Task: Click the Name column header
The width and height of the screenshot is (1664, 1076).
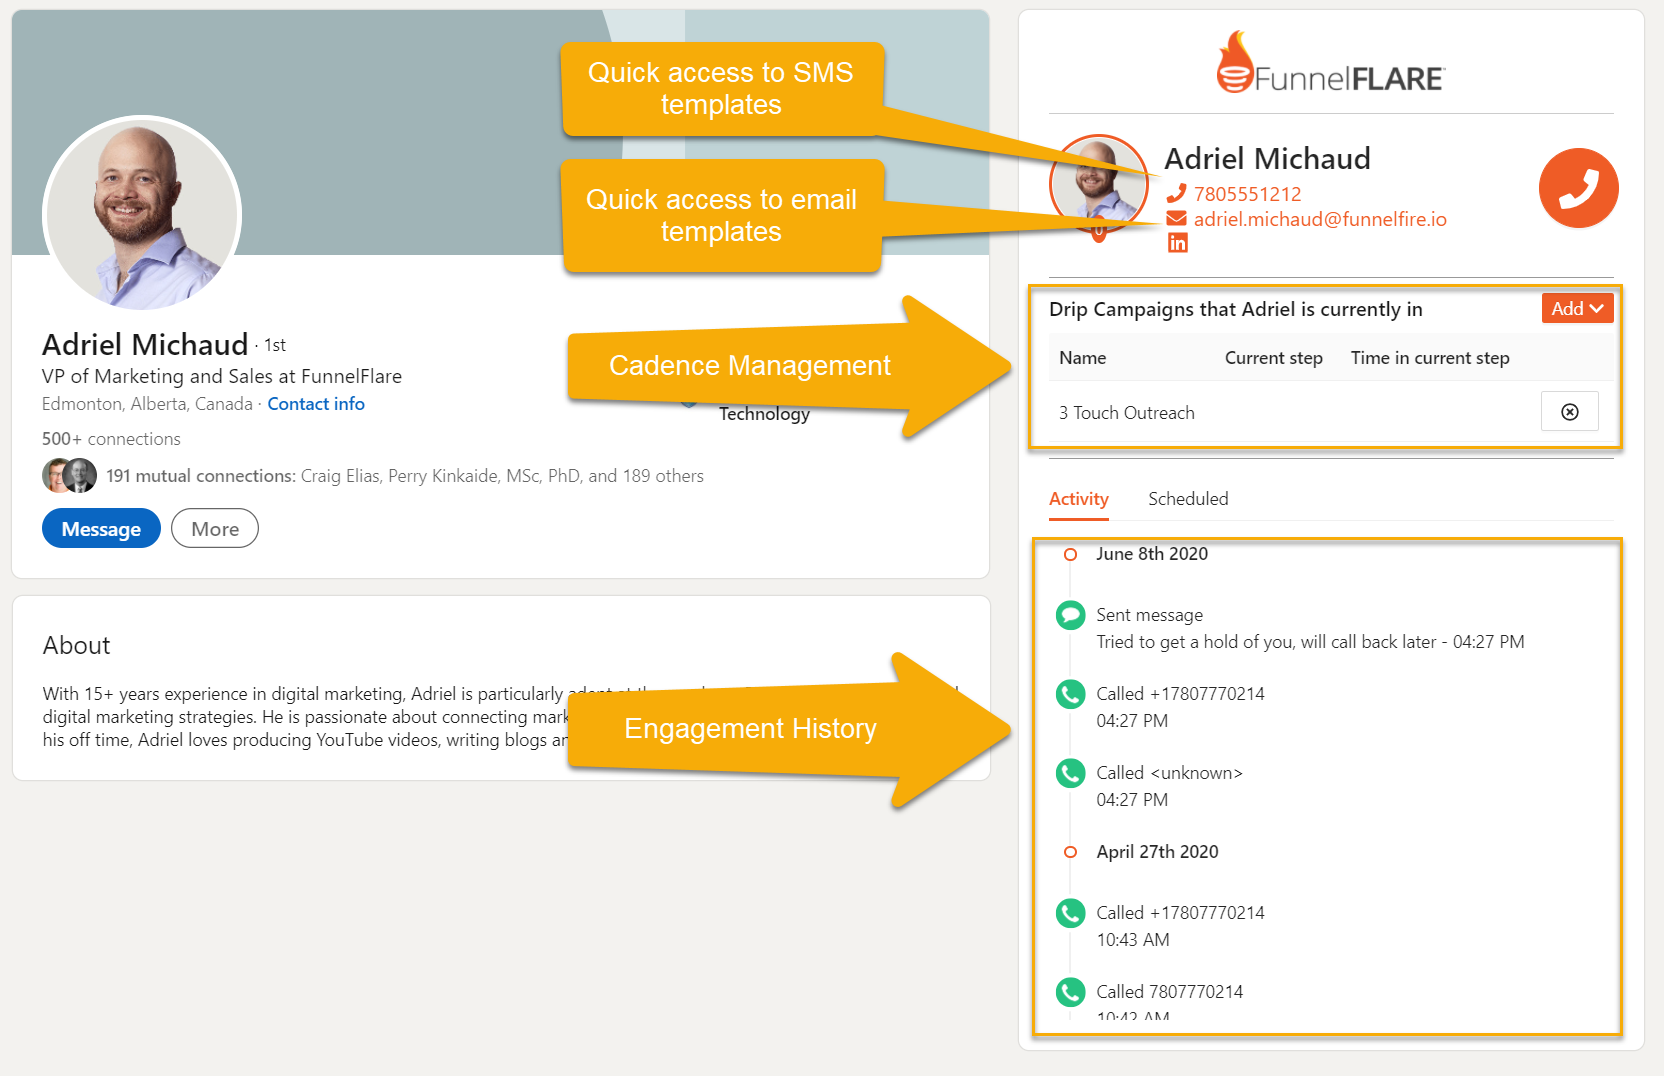Action: click(x=1082, y=358)
